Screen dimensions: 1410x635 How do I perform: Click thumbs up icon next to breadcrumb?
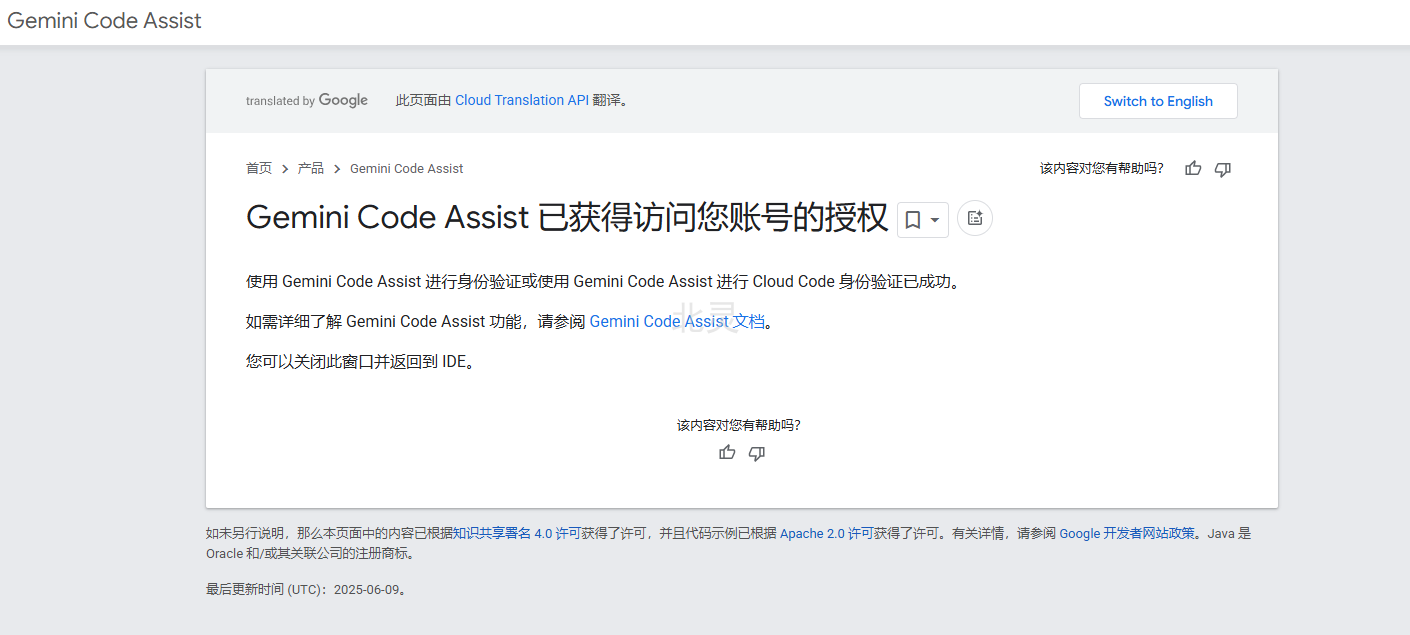click(x=1193, y=169)
